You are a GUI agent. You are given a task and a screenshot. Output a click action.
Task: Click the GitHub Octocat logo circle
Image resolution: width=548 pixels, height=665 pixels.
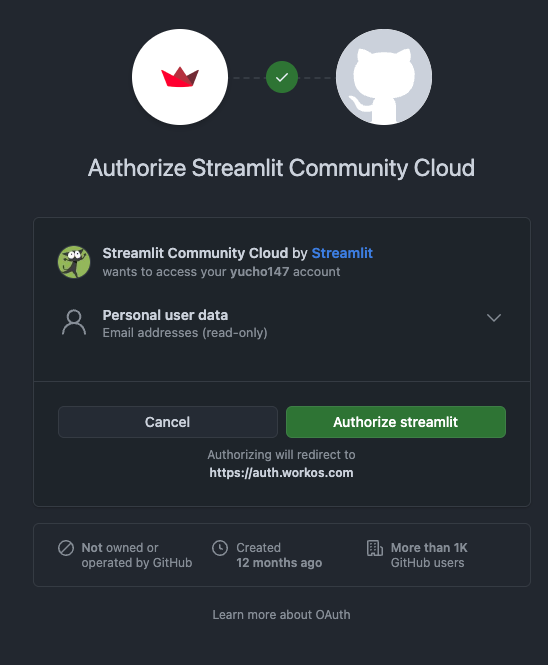(384, 77)
